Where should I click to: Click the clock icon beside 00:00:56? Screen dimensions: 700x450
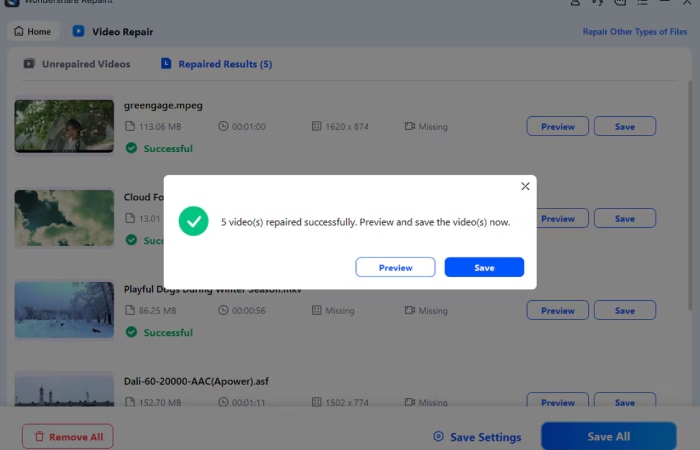pyautogui.click(x=223, y=310)
